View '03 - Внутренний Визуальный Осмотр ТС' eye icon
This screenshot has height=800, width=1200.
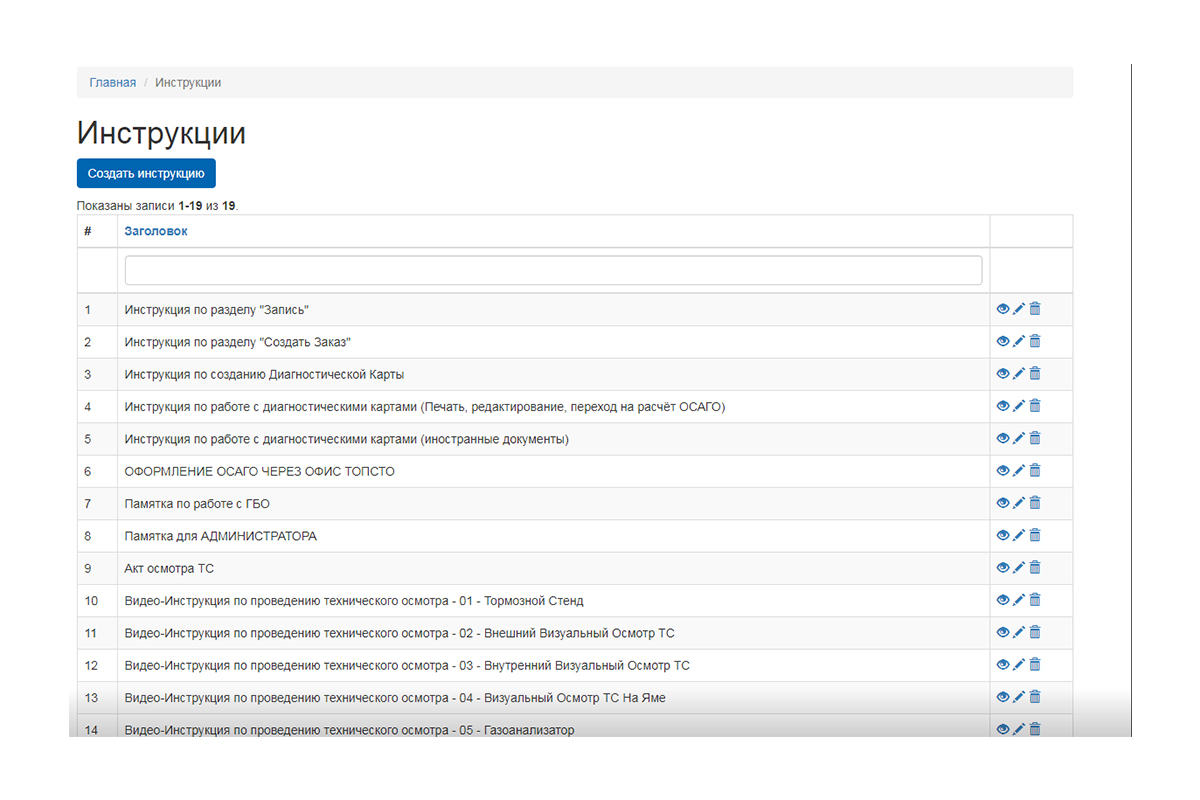pyautogui.click(x=1003, y=664)
